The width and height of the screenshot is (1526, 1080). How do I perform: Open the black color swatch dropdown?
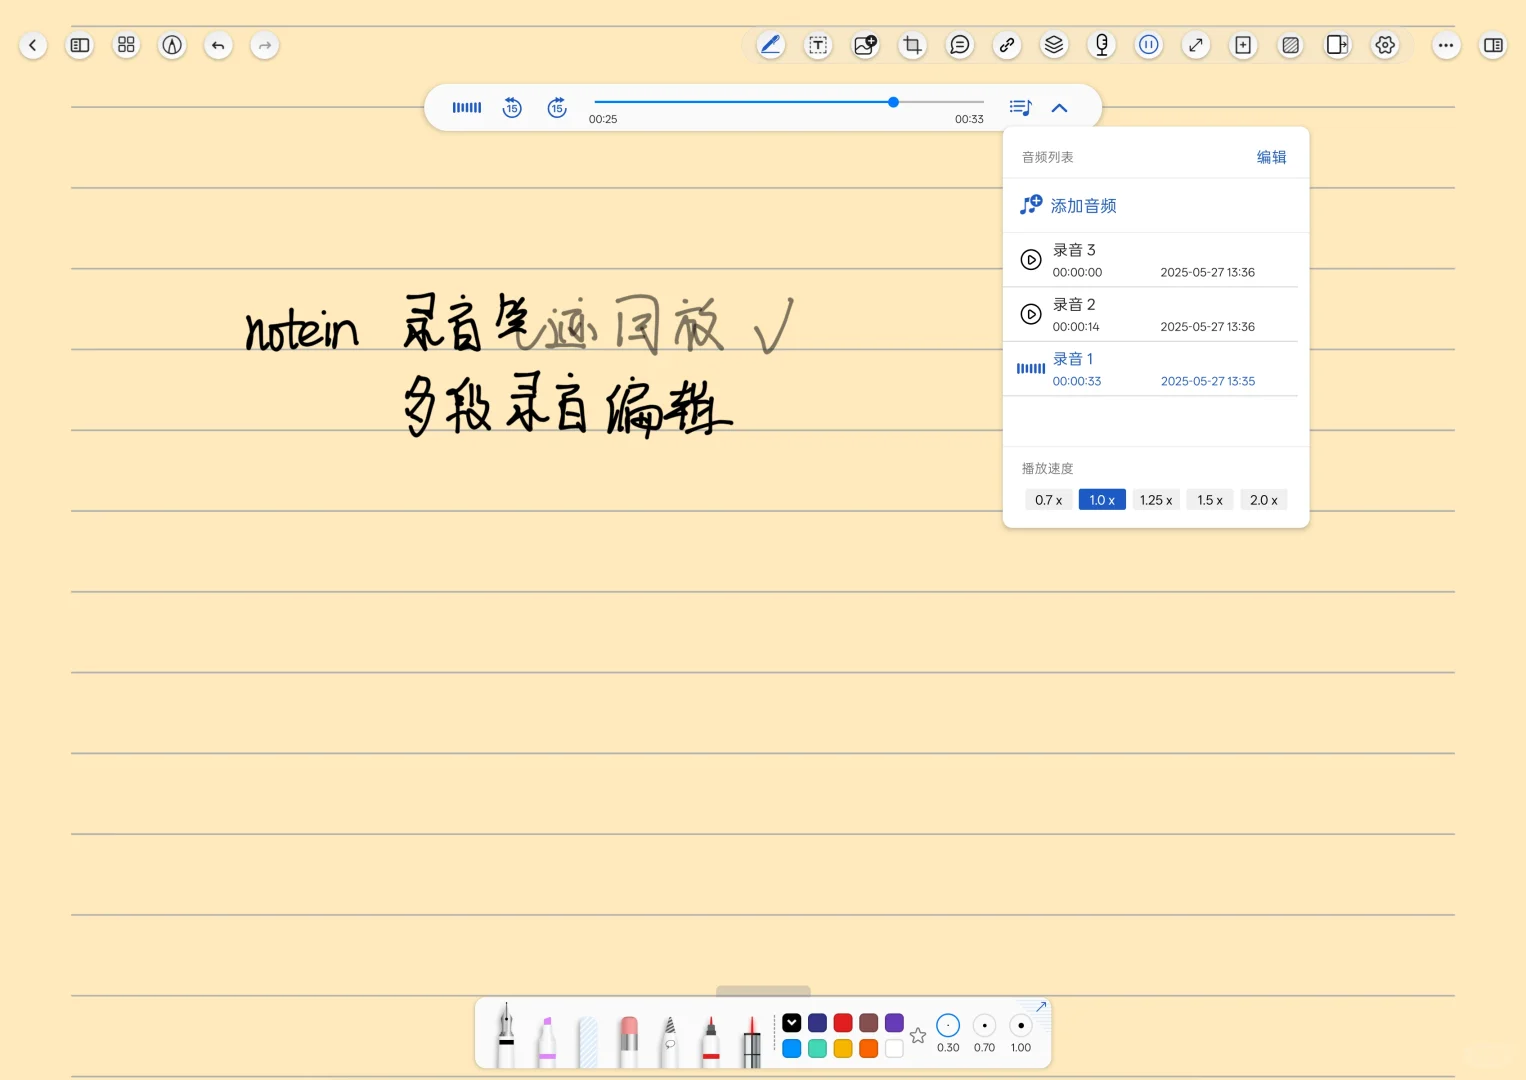pos(792,1022)
